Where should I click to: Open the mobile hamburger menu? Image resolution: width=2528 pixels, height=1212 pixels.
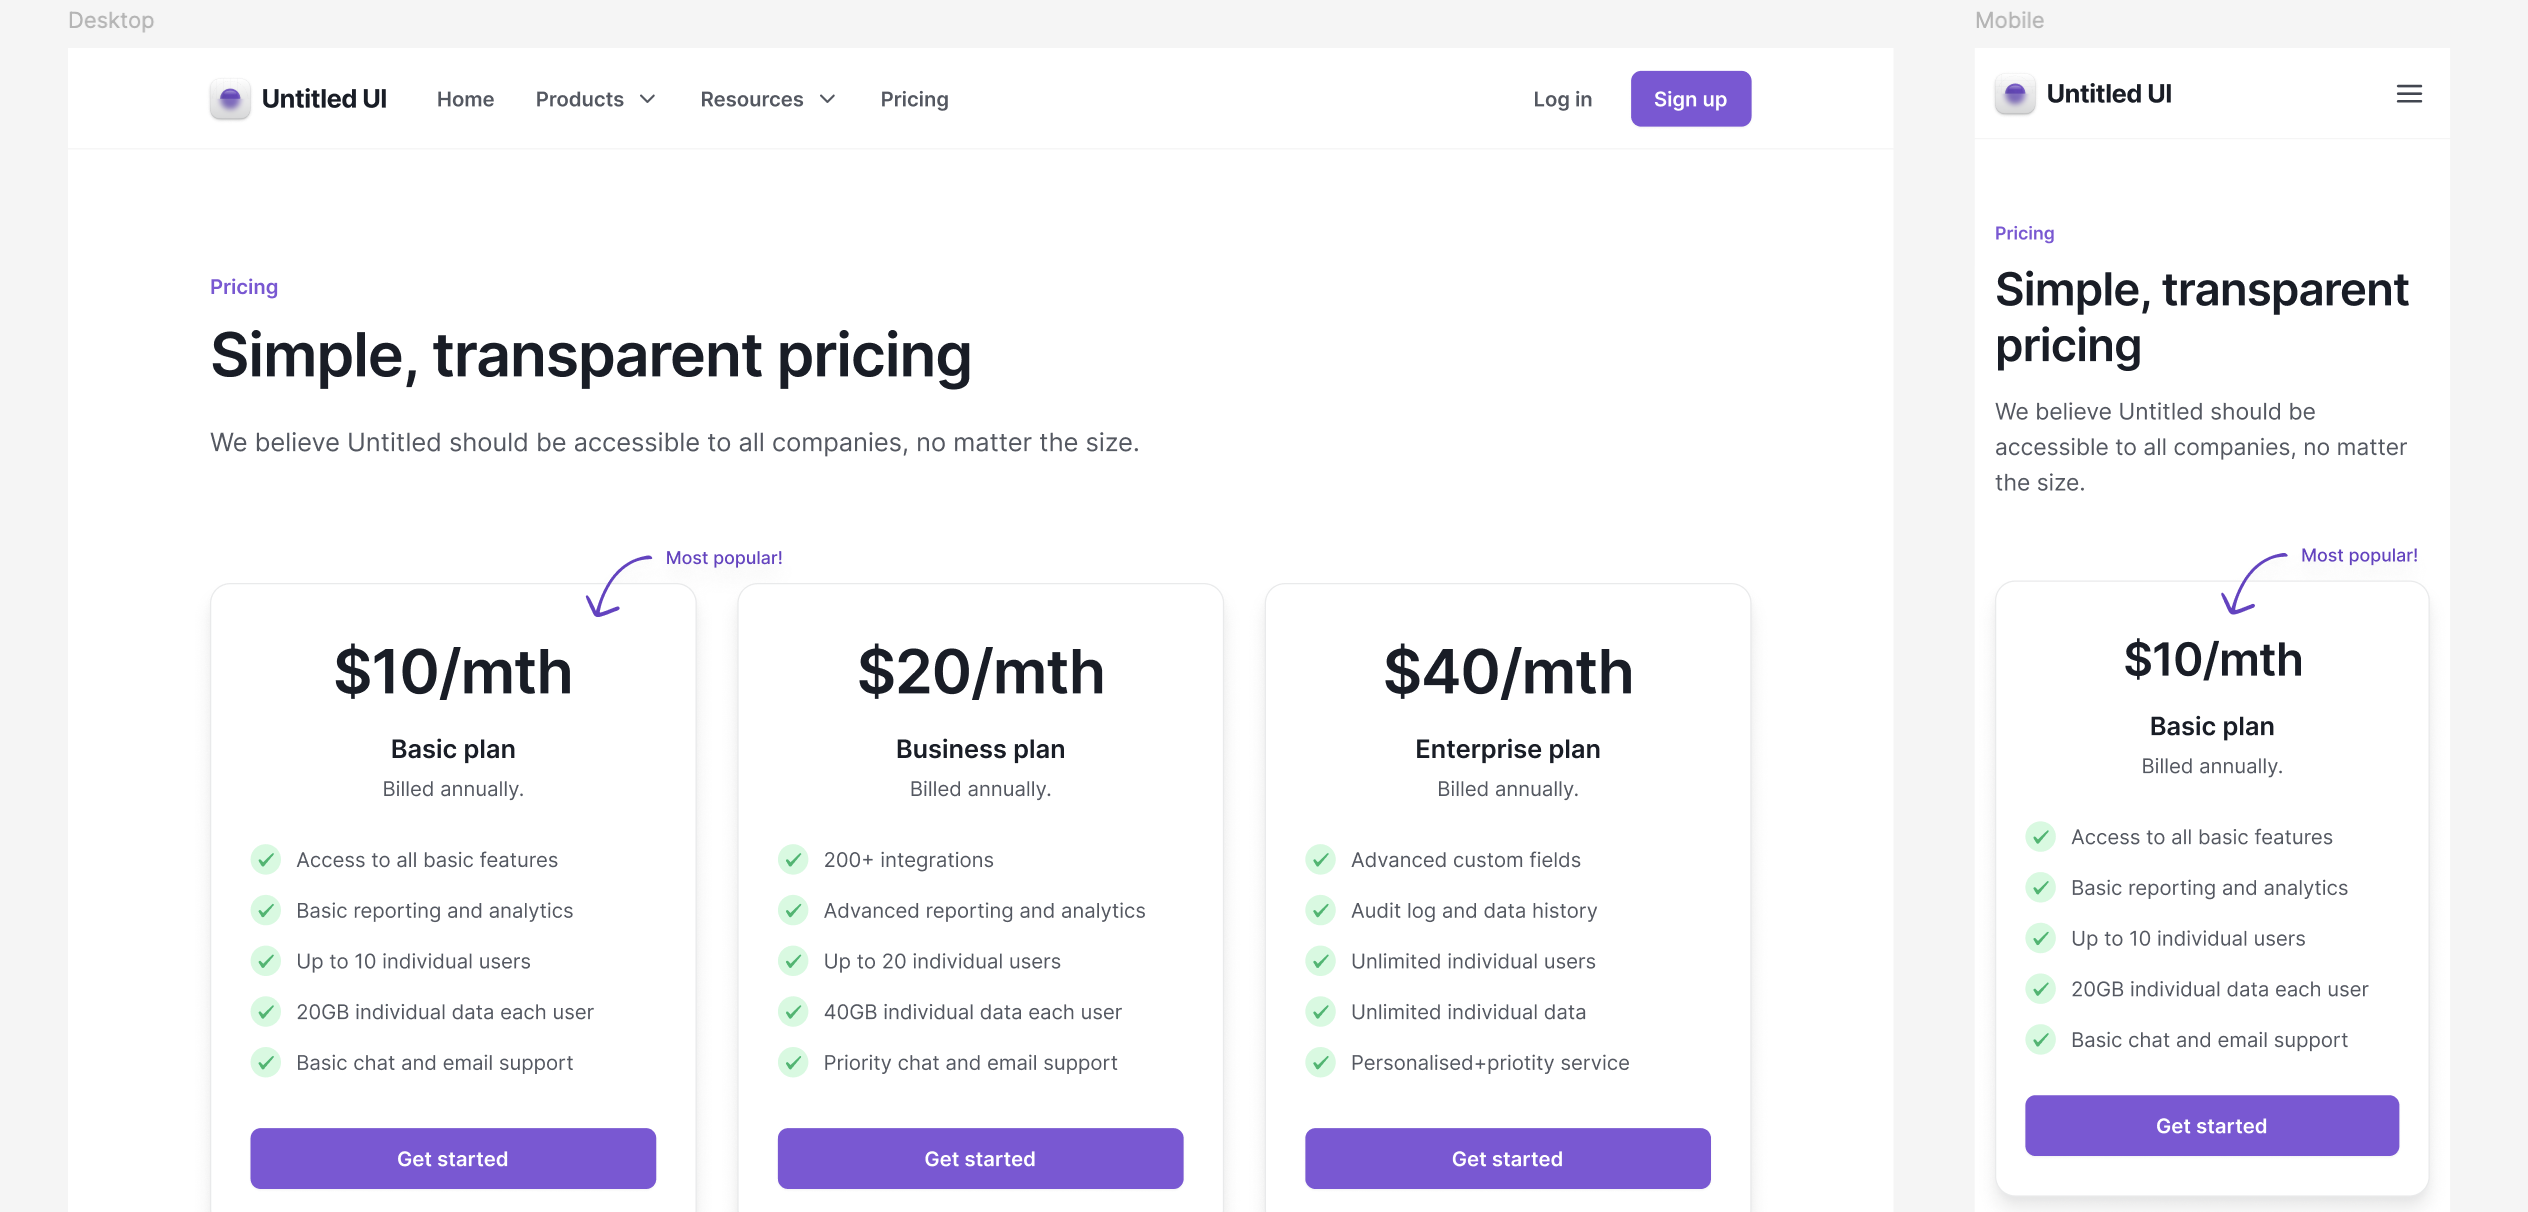click(2409, 94)
